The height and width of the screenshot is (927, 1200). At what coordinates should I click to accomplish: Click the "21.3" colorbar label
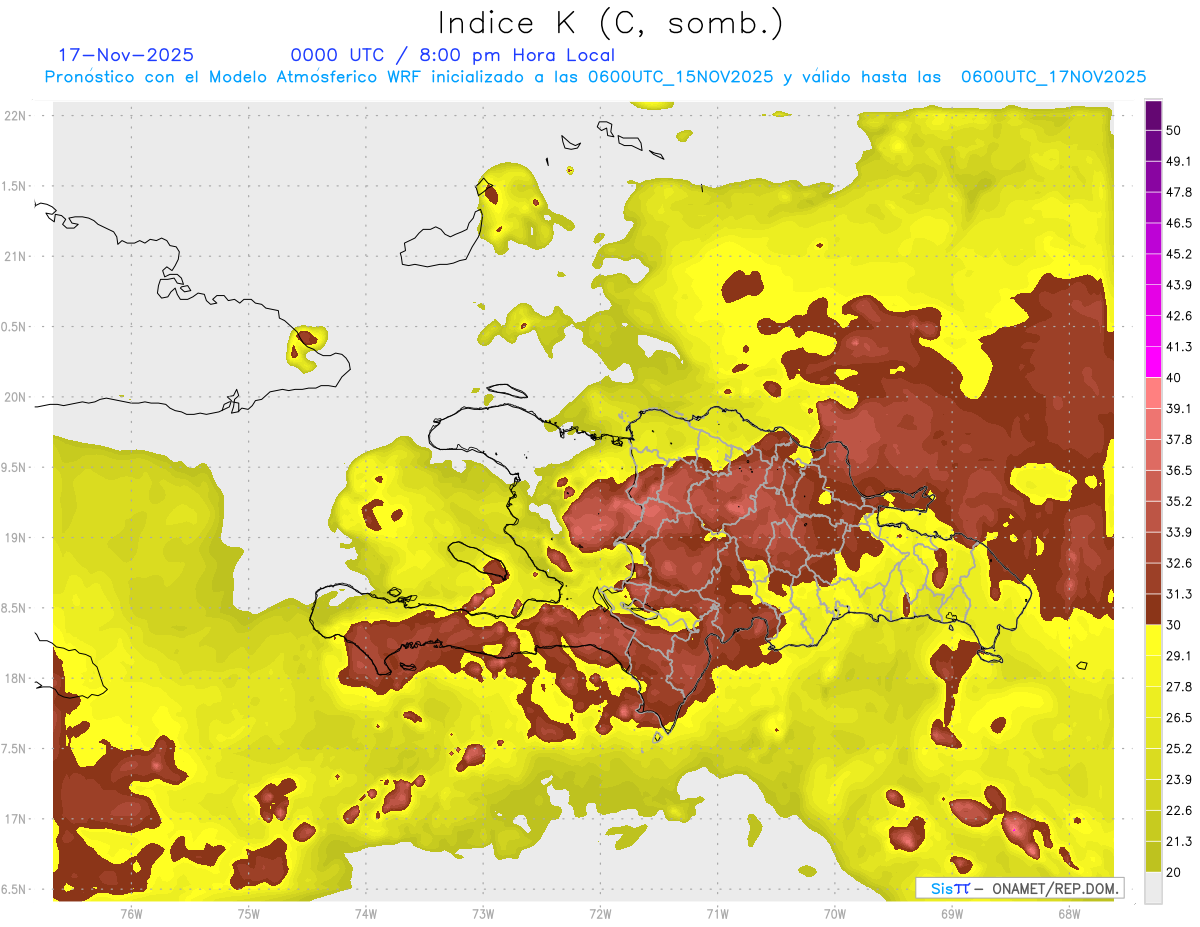(x=1179, y=842)
